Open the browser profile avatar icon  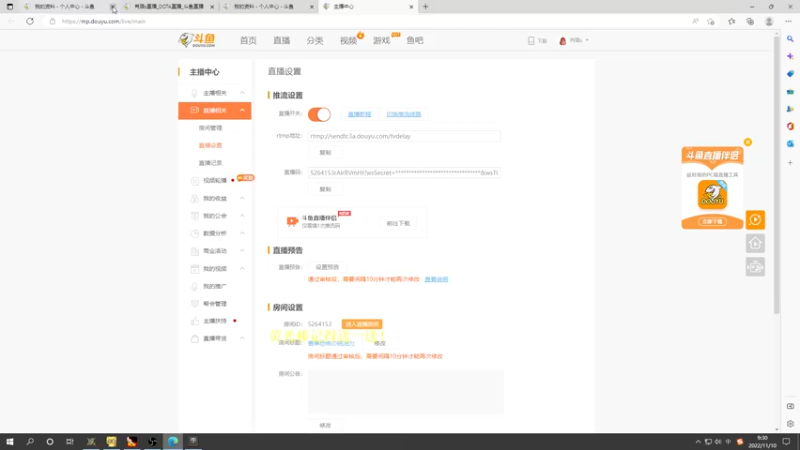[769, 21]
